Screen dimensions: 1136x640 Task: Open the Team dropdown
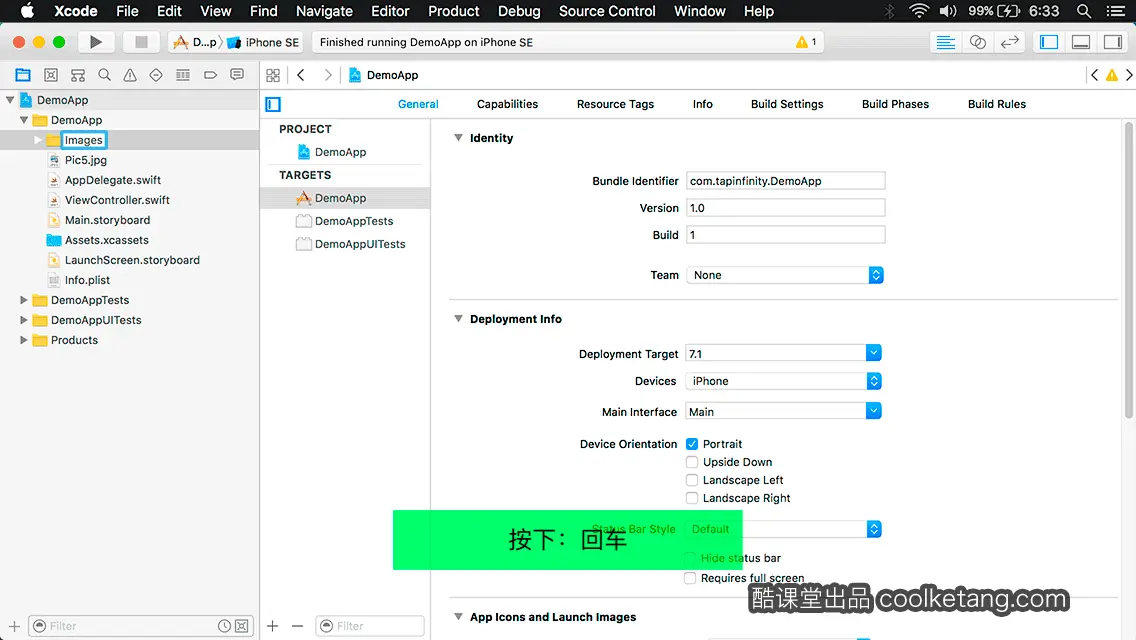coord(785,275)
